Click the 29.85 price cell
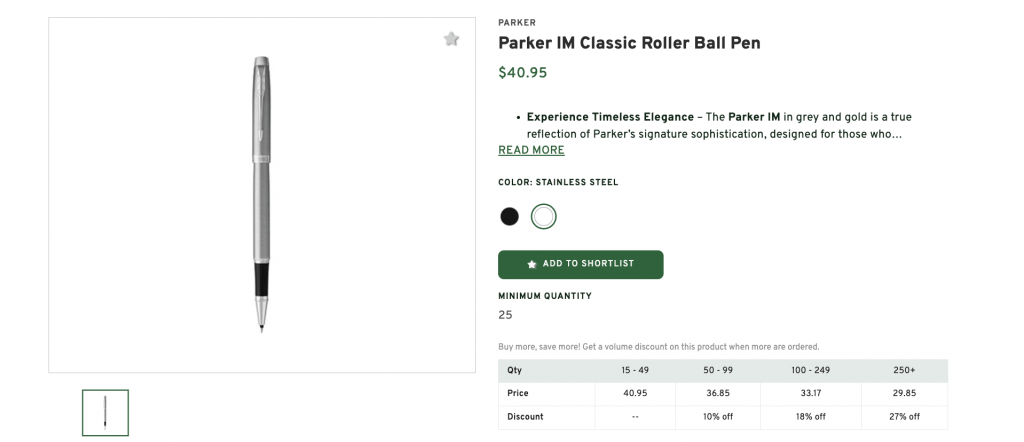Image resolution: width=1024 pixels, height=442 pixels. [x=904, y=393]
